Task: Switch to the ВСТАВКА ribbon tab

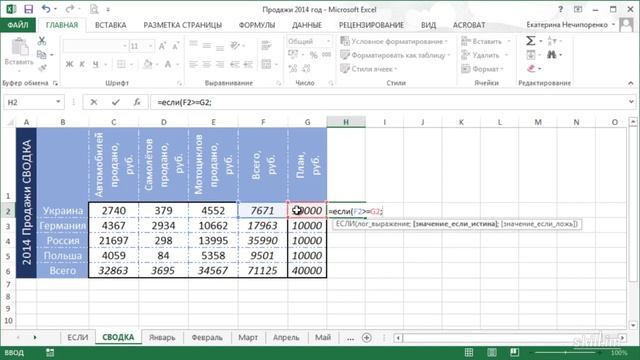Action: click(111, 25)
